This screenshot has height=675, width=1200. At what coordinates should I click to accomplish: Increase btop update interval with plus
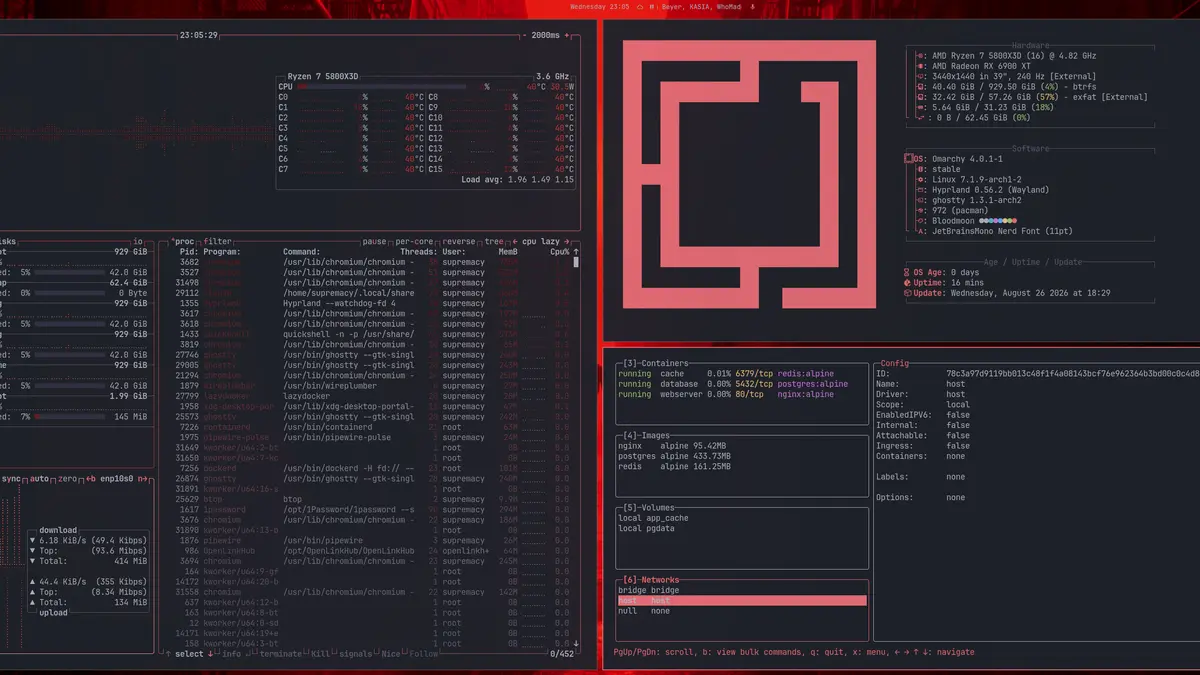(567, 35)
